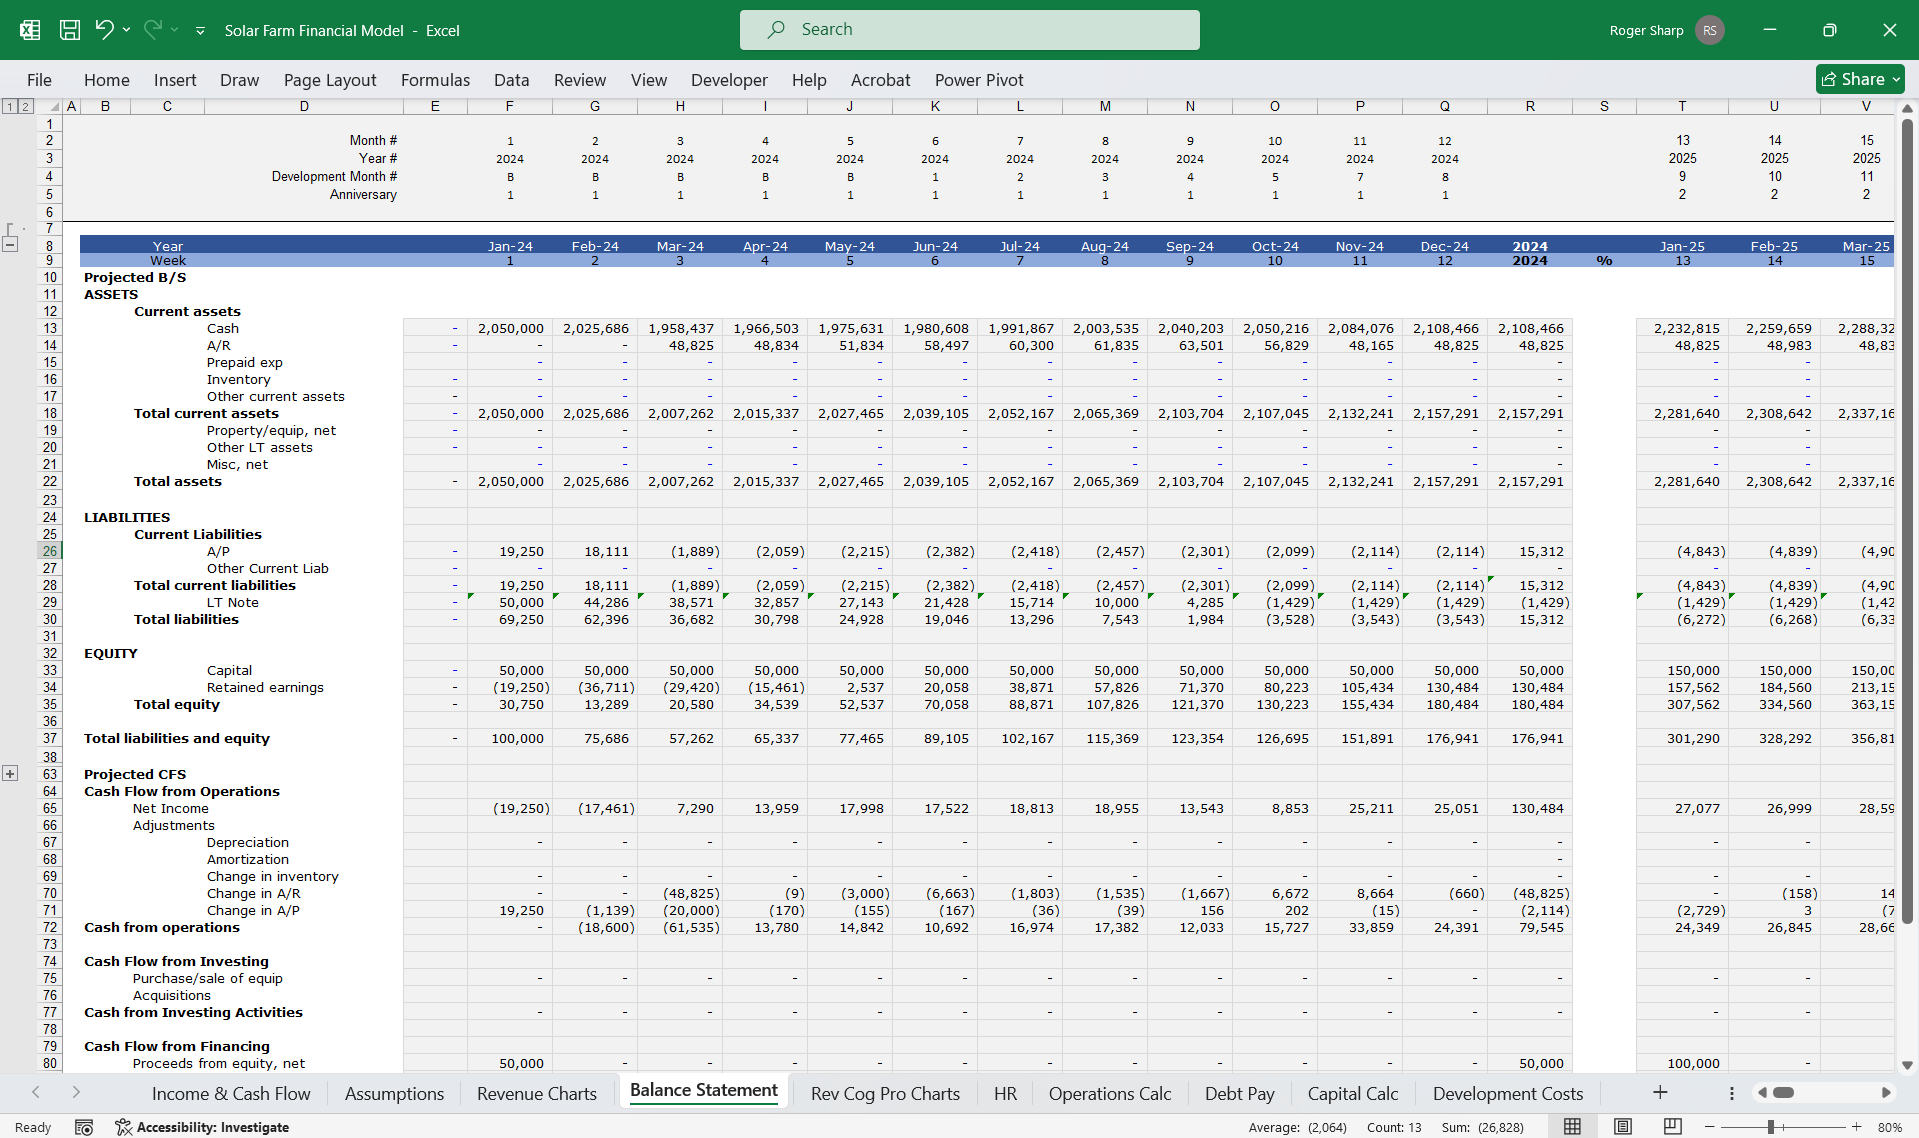The image size is (1919, 1138).
Task: Click horizontal scrollbar right arrow
Action: click(1886, 1093)
